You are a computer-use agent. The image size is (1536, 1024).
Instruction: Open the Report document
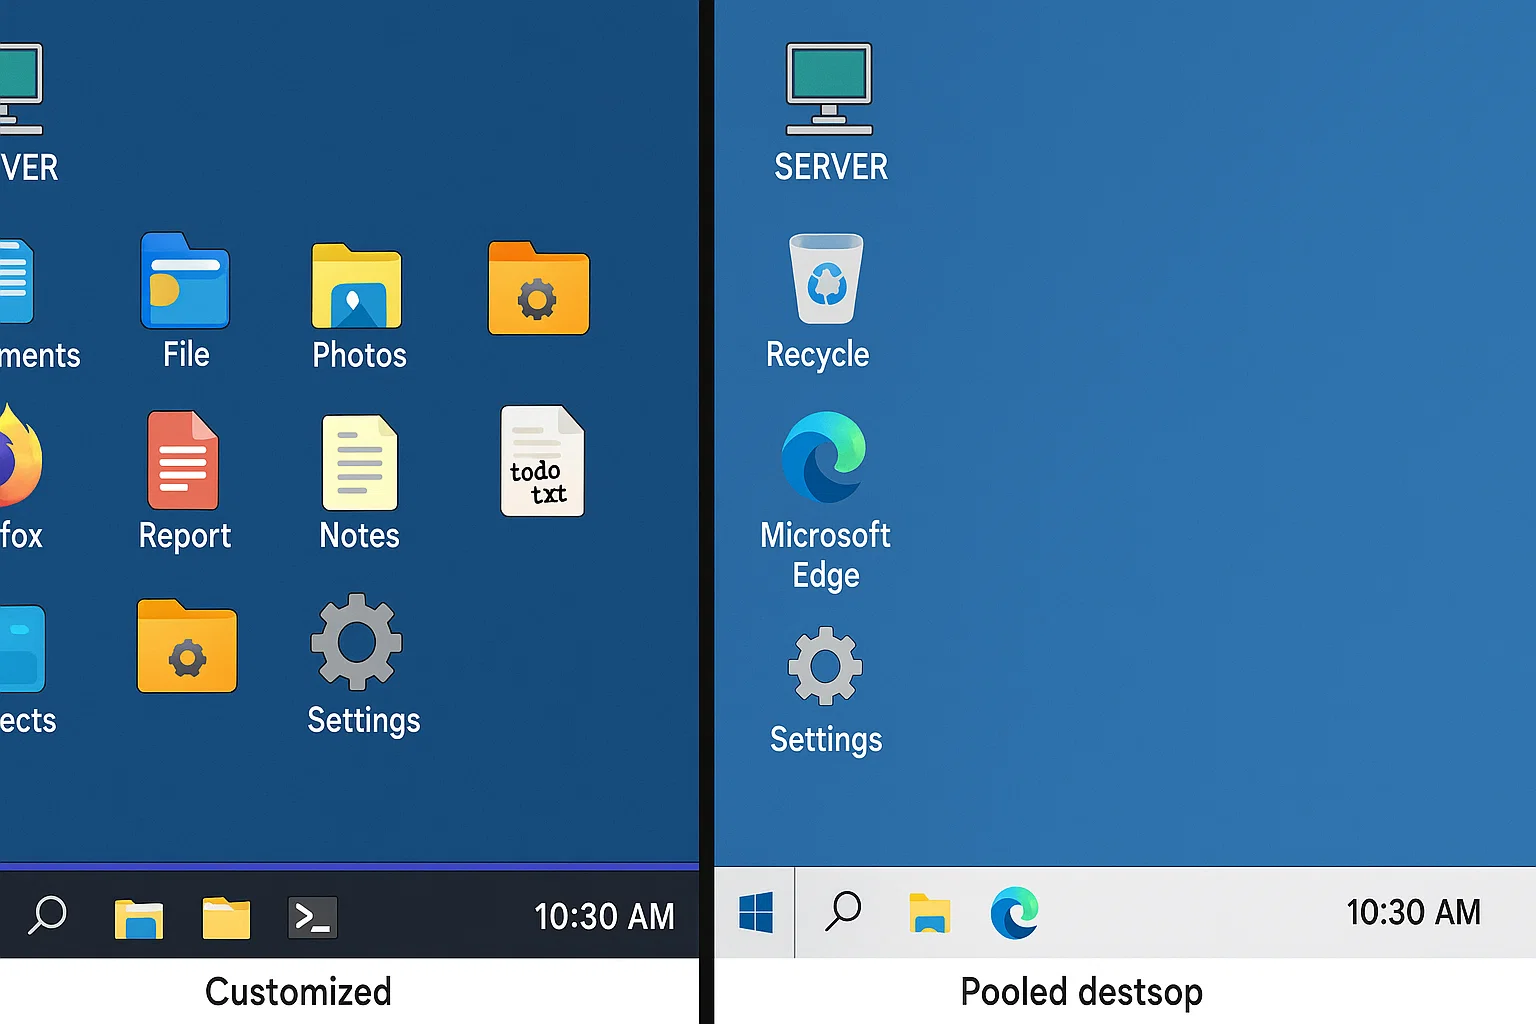pyautogui.click(x=184, y=462)
